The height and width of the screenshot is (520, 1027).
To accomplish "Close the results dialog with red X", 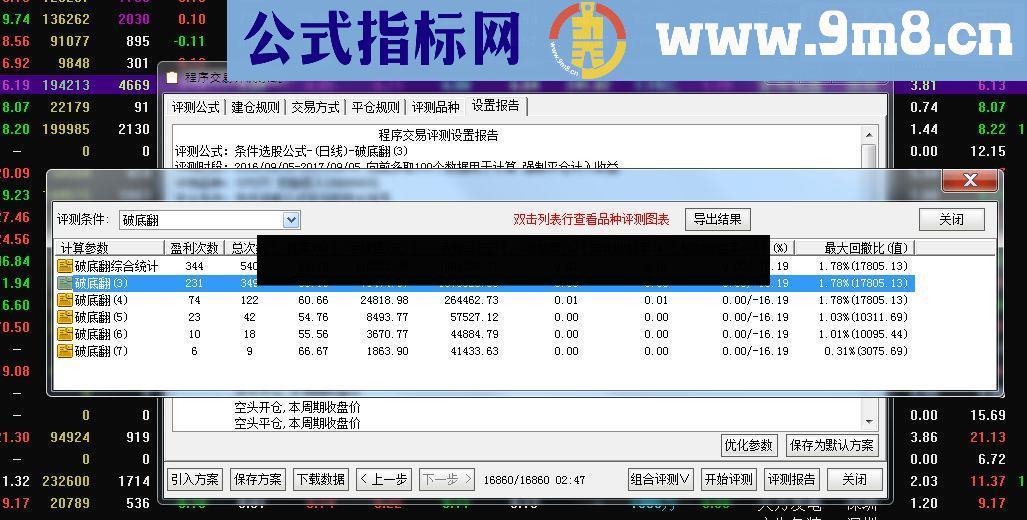I will (x=970, y=180).
